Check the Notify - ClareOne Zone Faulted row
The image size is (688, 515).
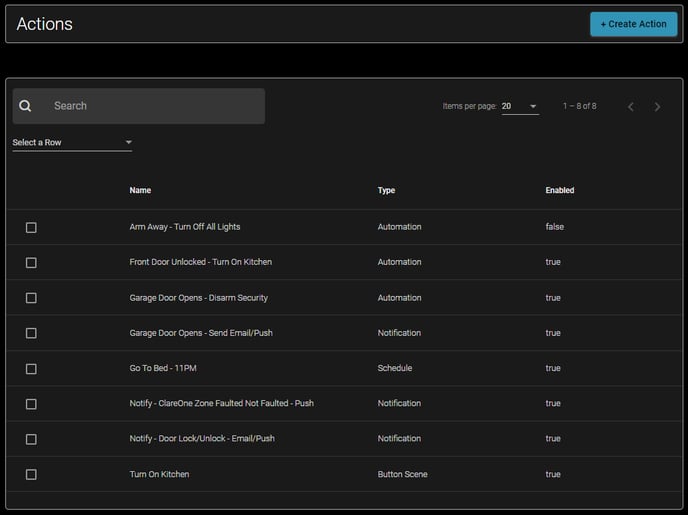31,404
